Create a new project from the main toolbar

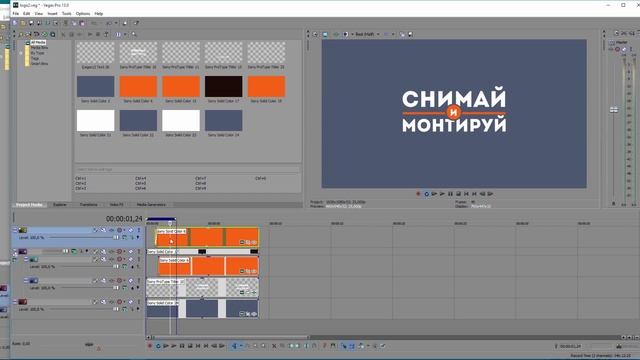15,23
